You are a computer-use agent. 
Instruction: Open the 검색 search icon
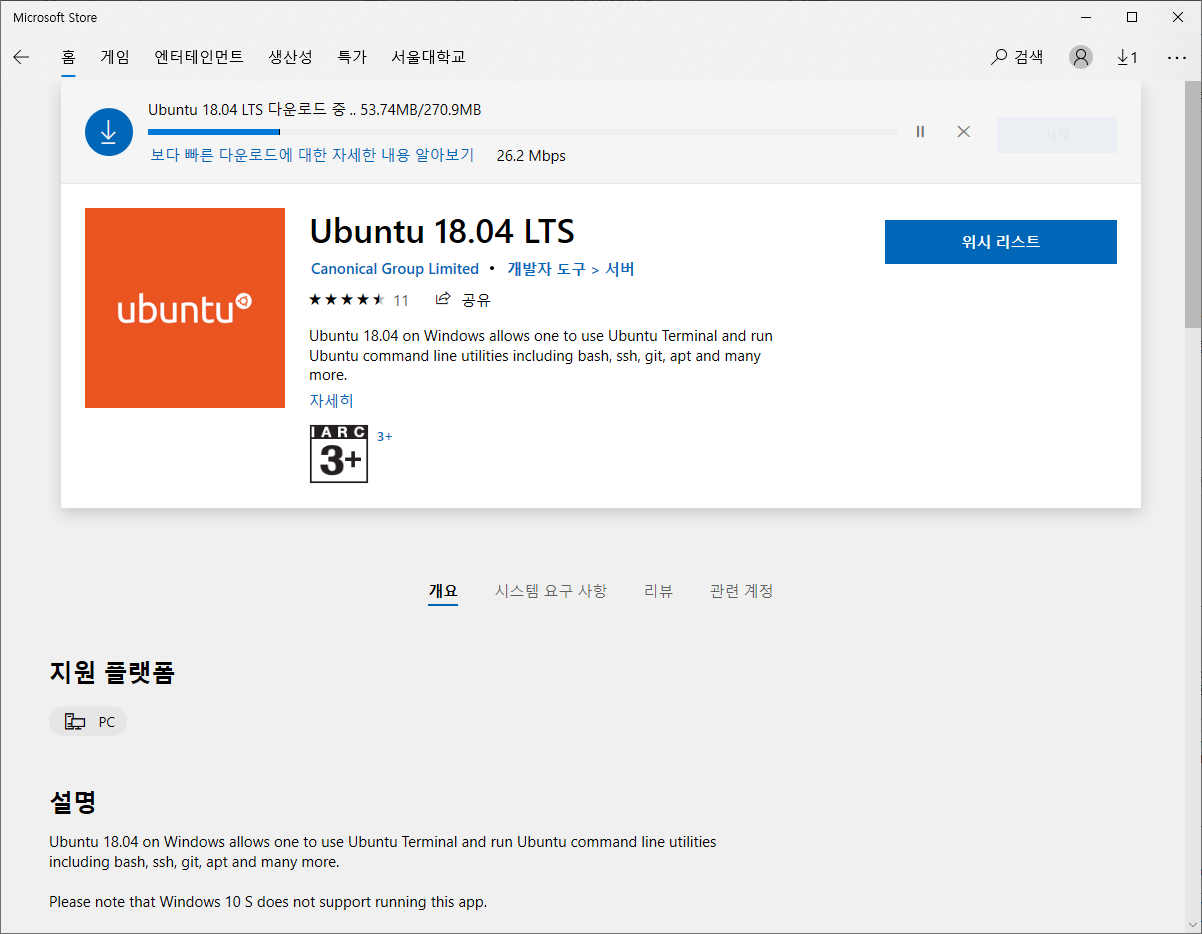(x=1017, y=57)
